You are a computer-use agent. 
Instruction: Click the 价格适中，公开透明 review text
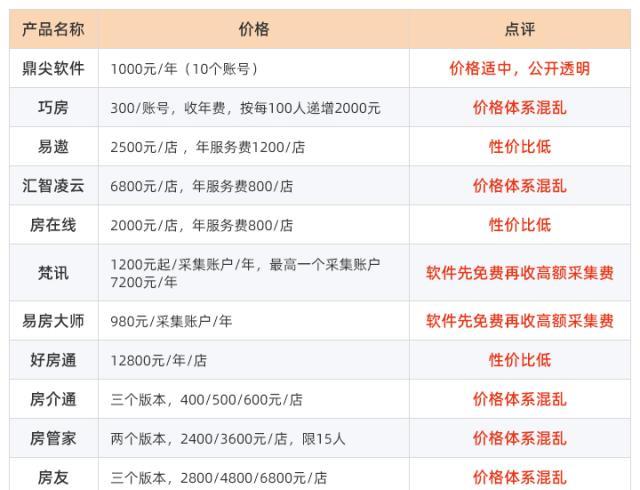[x=520, y=68]
